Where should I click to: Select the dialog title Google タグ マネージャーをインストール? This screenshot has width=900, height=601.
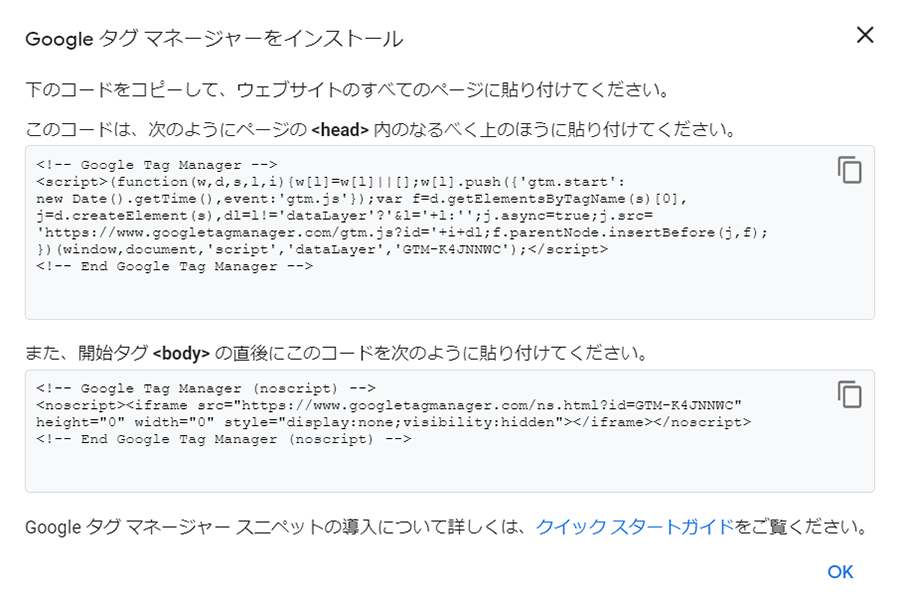pyautogui.click(x=214, y=39)
